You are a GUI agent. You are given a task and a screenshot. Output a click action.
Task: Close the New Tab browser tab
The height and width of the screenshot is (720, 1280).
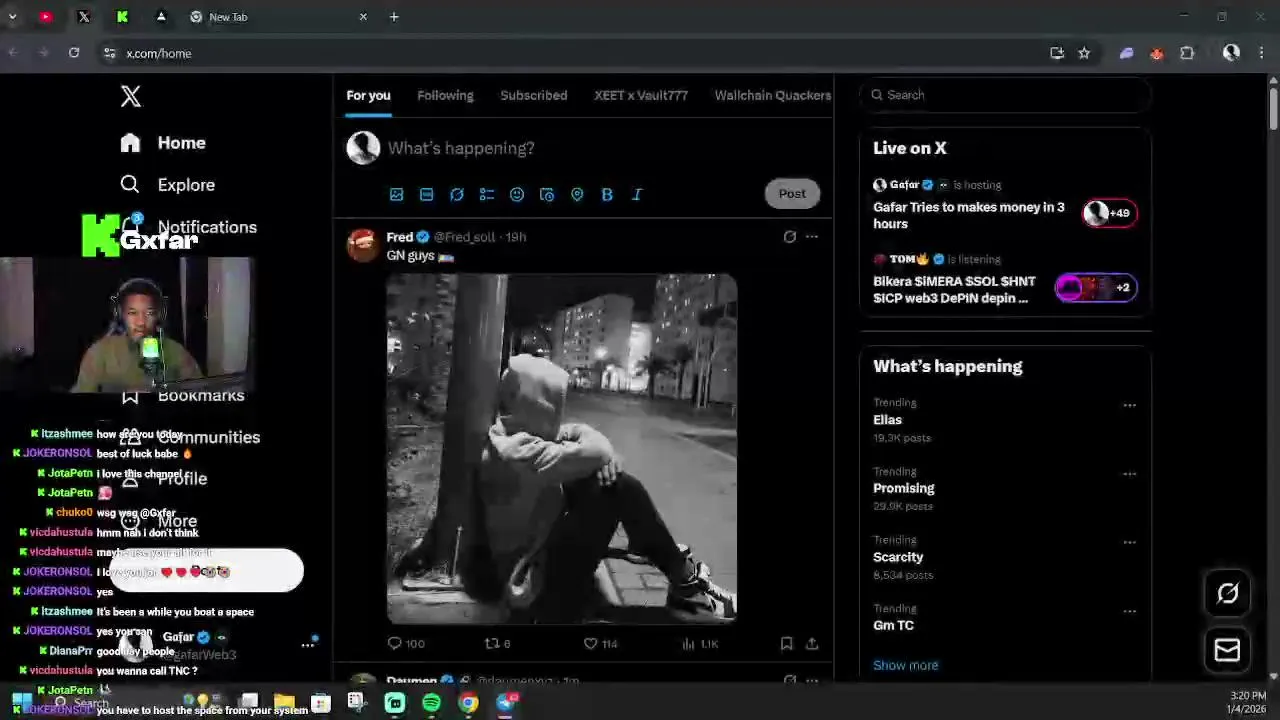[363, 17]
